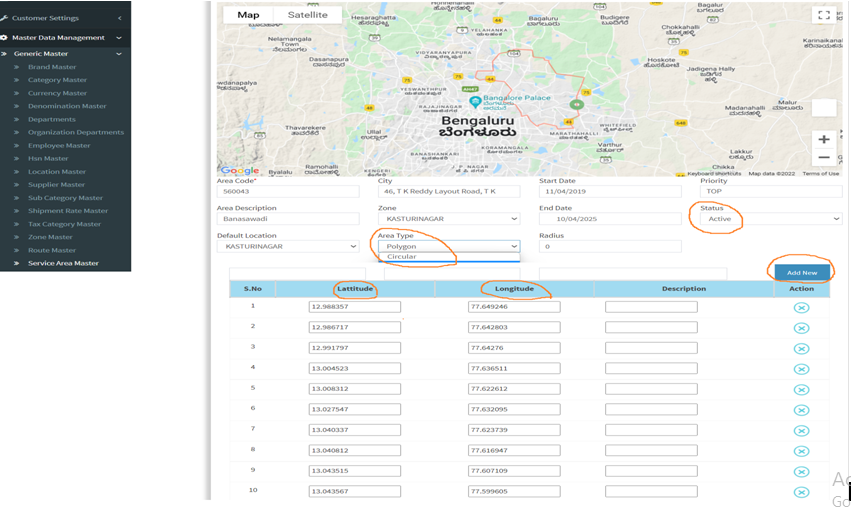This screenshot has height=511, width=851.
Task: Click the latitude field with 12.988357
Action: pyautogui.click(x=355, y=306)
